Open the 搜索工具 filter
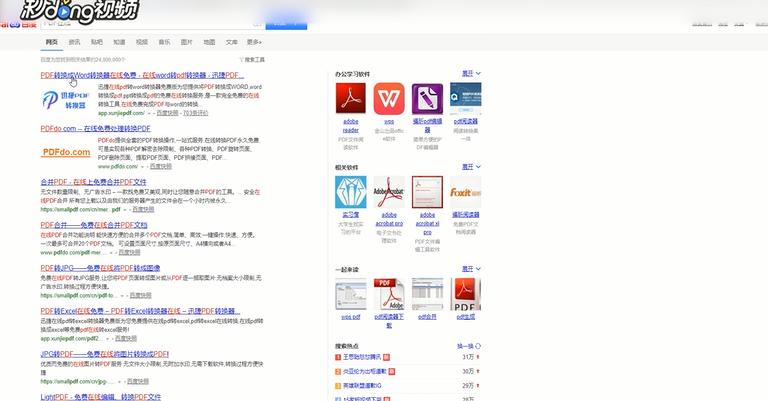 click(x=252, y=60)
